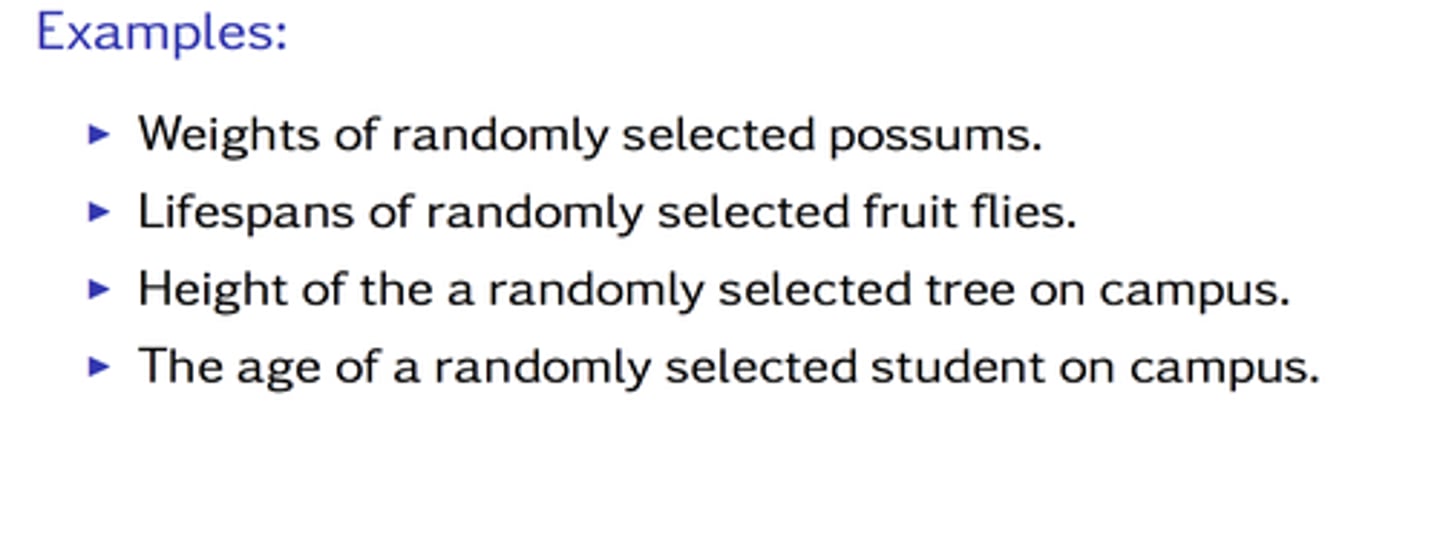
Task: Click "randomly" in the tree height line
Action: tap(595, 292)
